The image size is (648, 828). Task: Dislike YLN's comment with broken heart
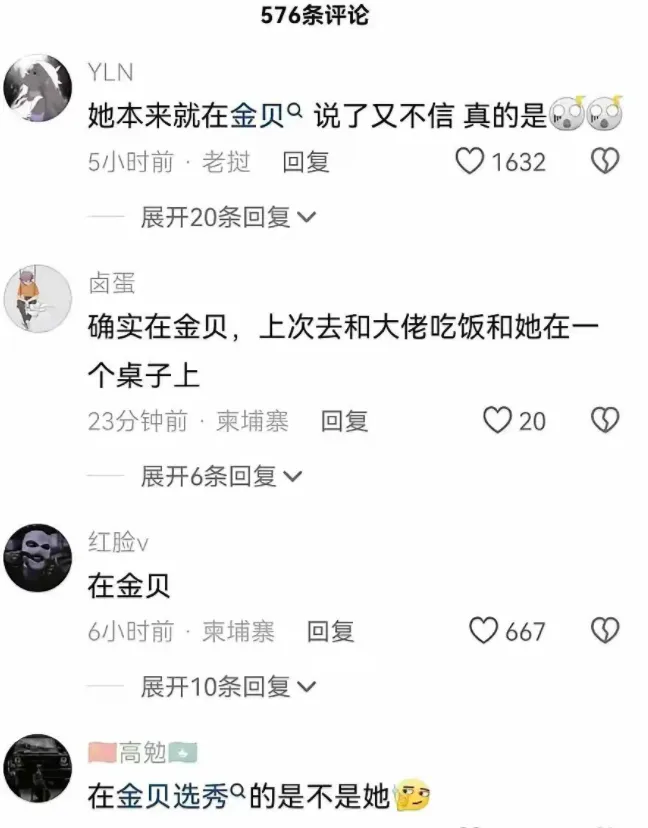click(605, 161)
